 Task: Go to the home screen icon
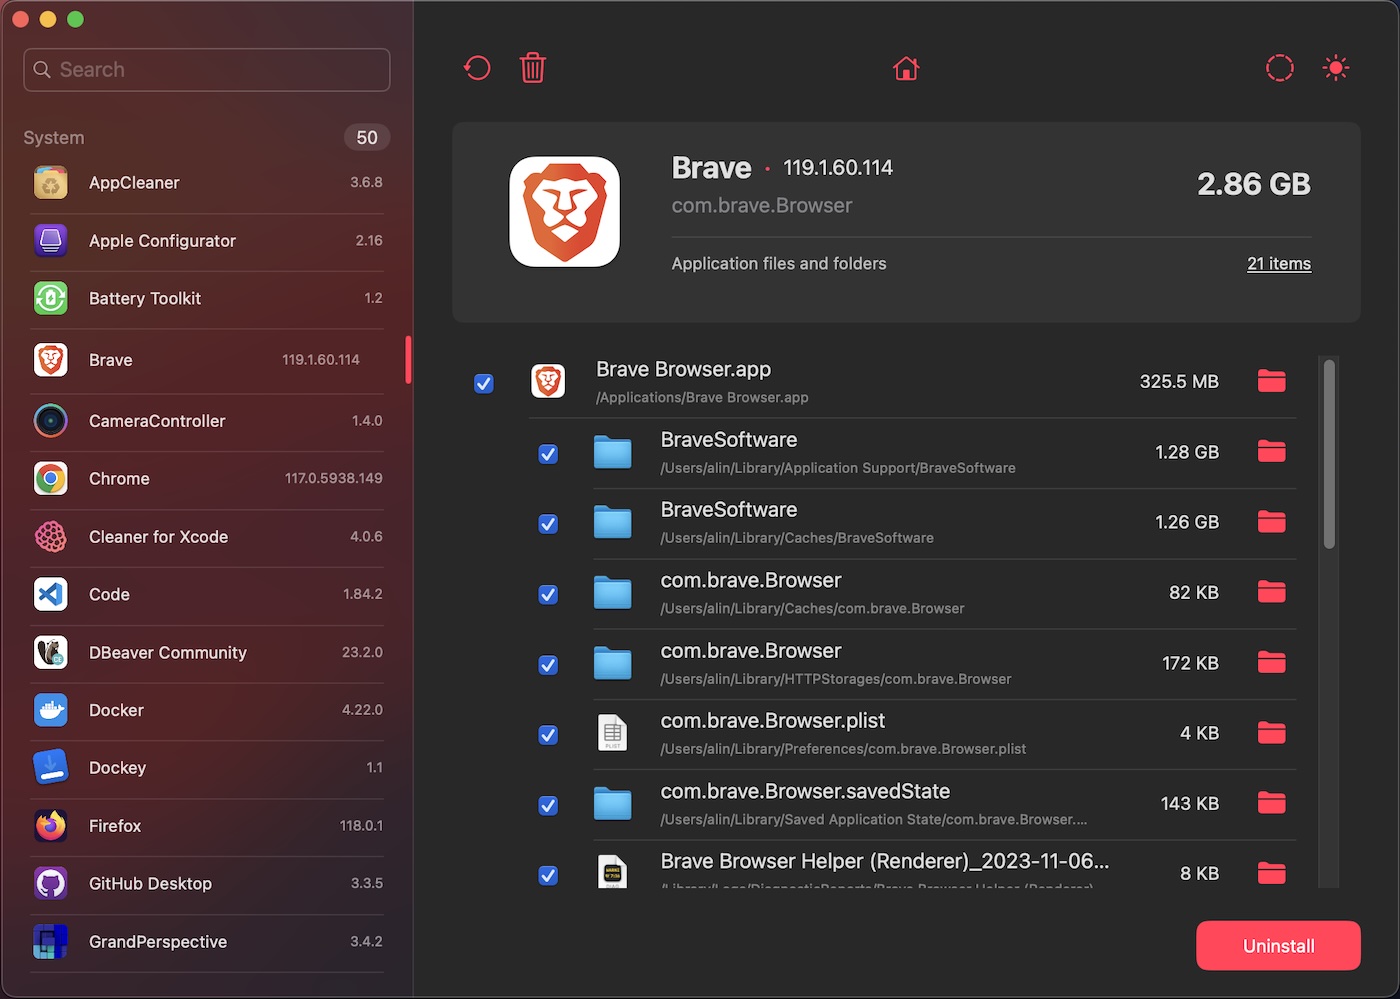point(906,68)
